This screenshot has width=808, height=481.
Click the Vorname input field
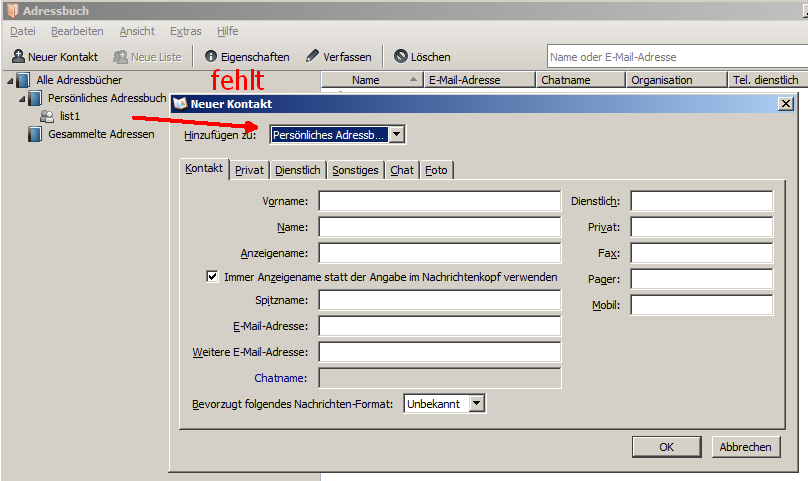pos(439,202)
